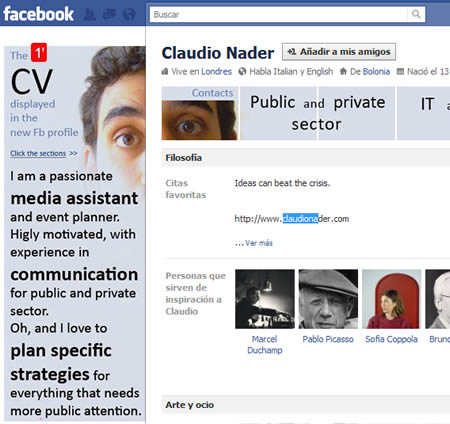
Task: View Sofia Coppola photo thumbnail
Action: pos(391,299)
